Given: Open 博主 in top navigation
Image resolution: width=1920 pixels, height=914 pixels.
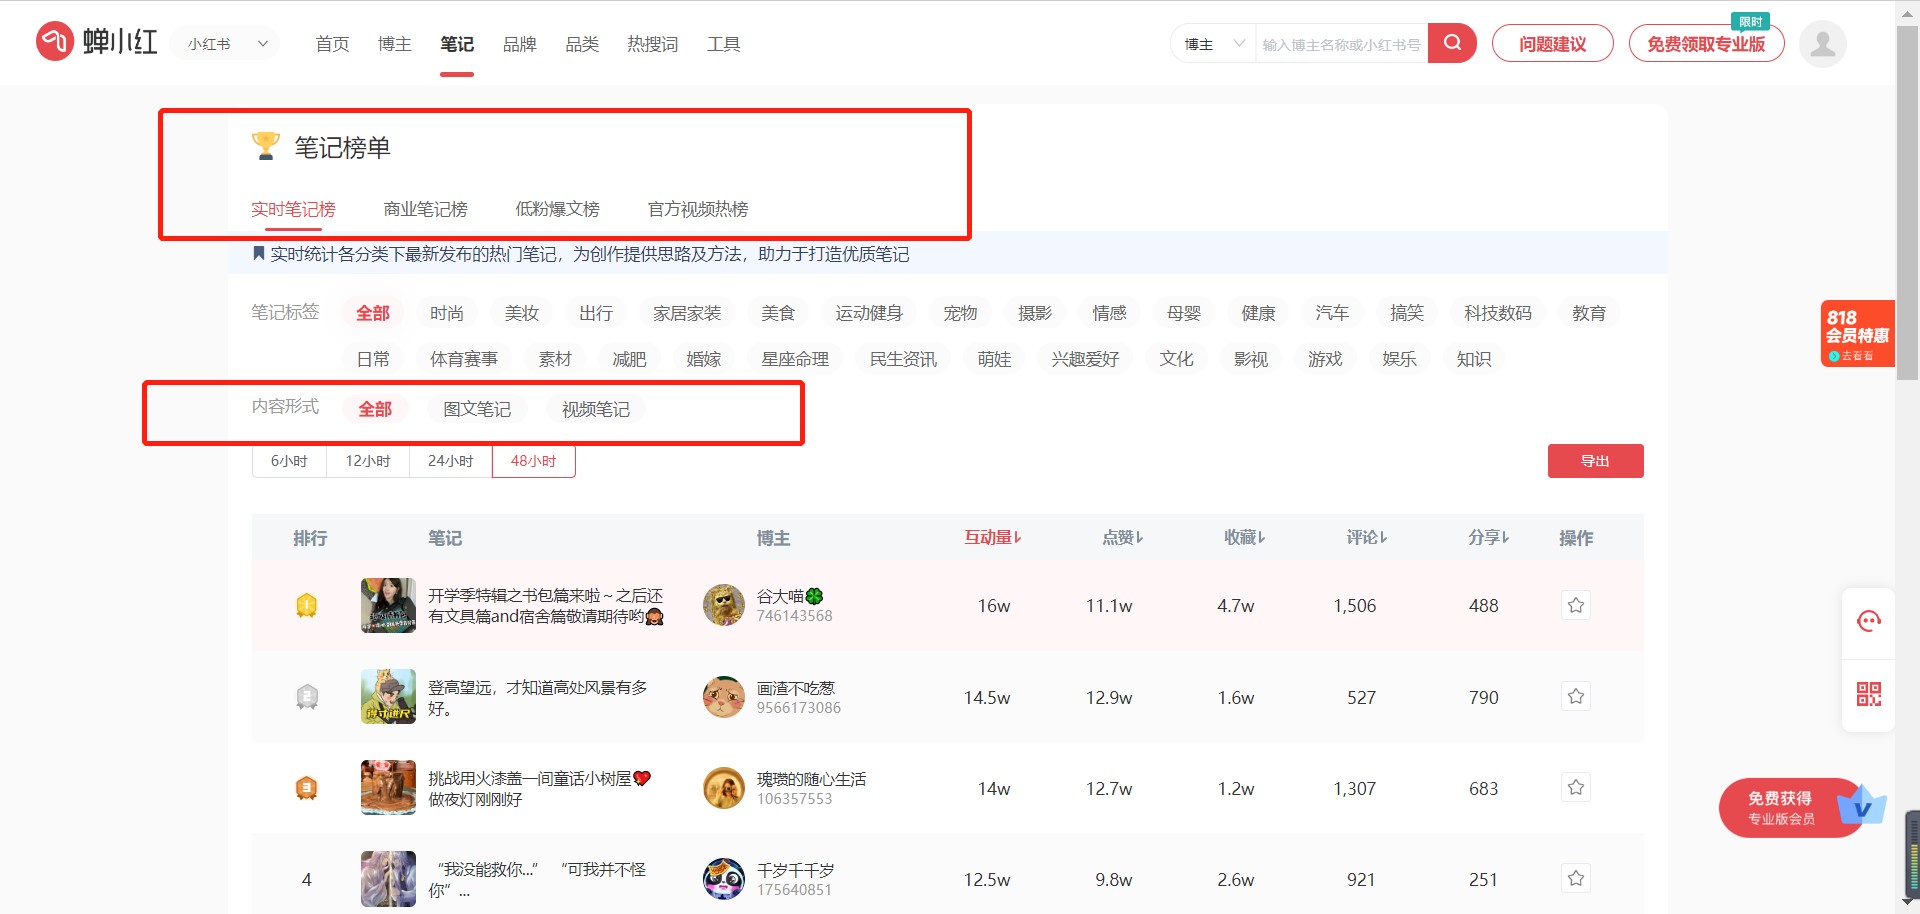Looking at the screenshot, I should coord(395,44).
